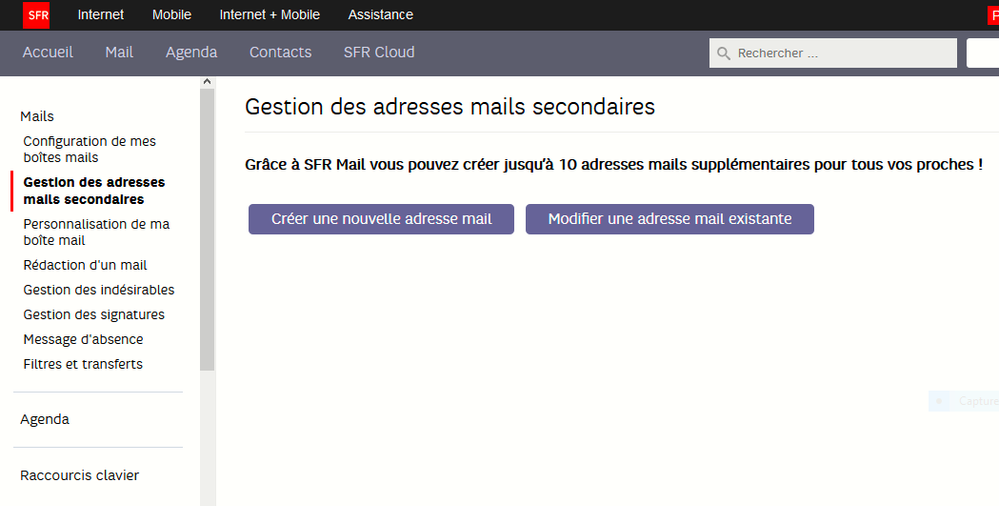This screenshot has height=506, width=999.
Task: Click the SFR logo icon
Action: [x=36, y=15]
